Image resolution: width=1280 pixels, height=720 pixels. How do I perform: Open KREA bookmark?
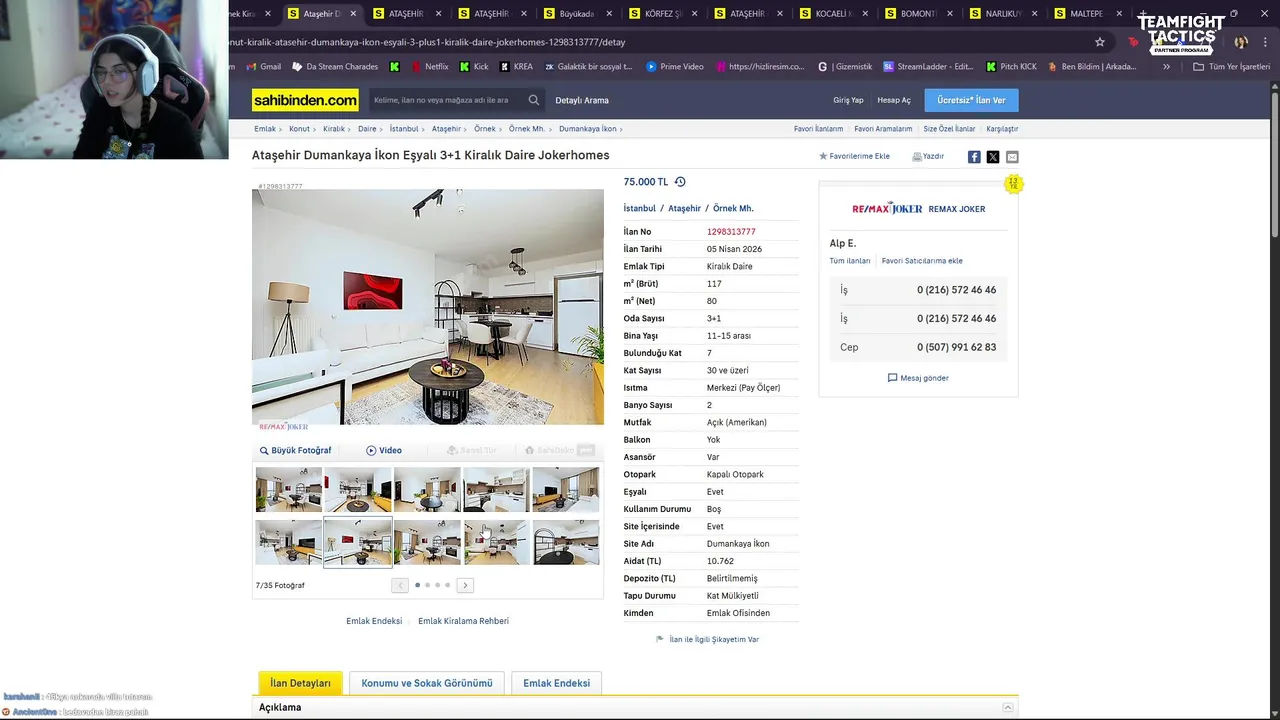point(516,67)
